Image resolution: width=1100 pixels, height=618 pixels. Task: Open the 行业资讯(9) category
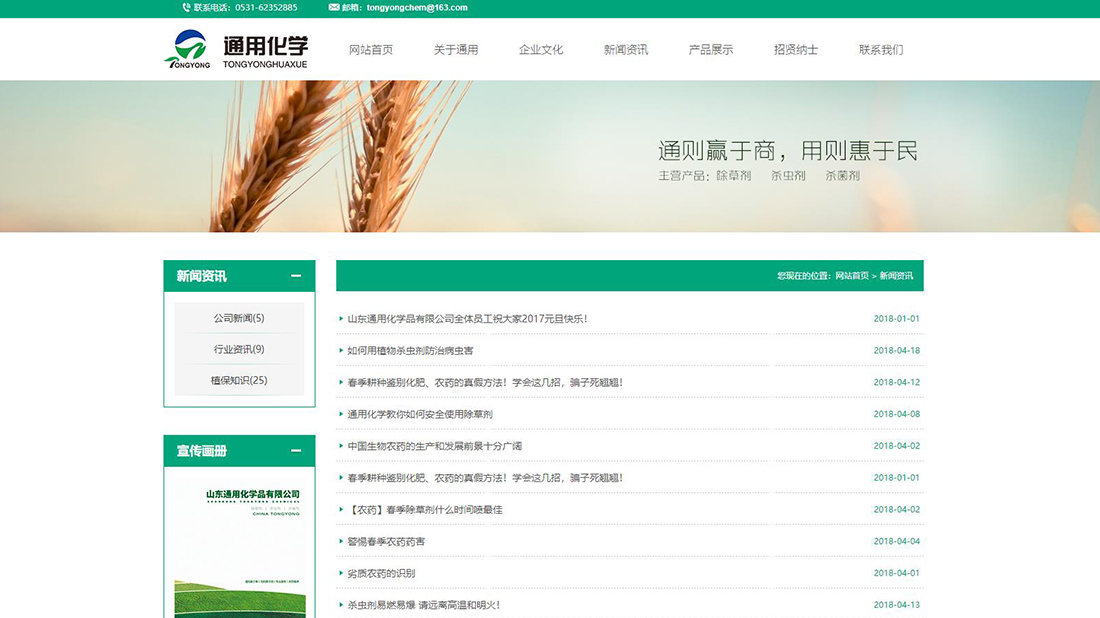click(x=239, y=349)
